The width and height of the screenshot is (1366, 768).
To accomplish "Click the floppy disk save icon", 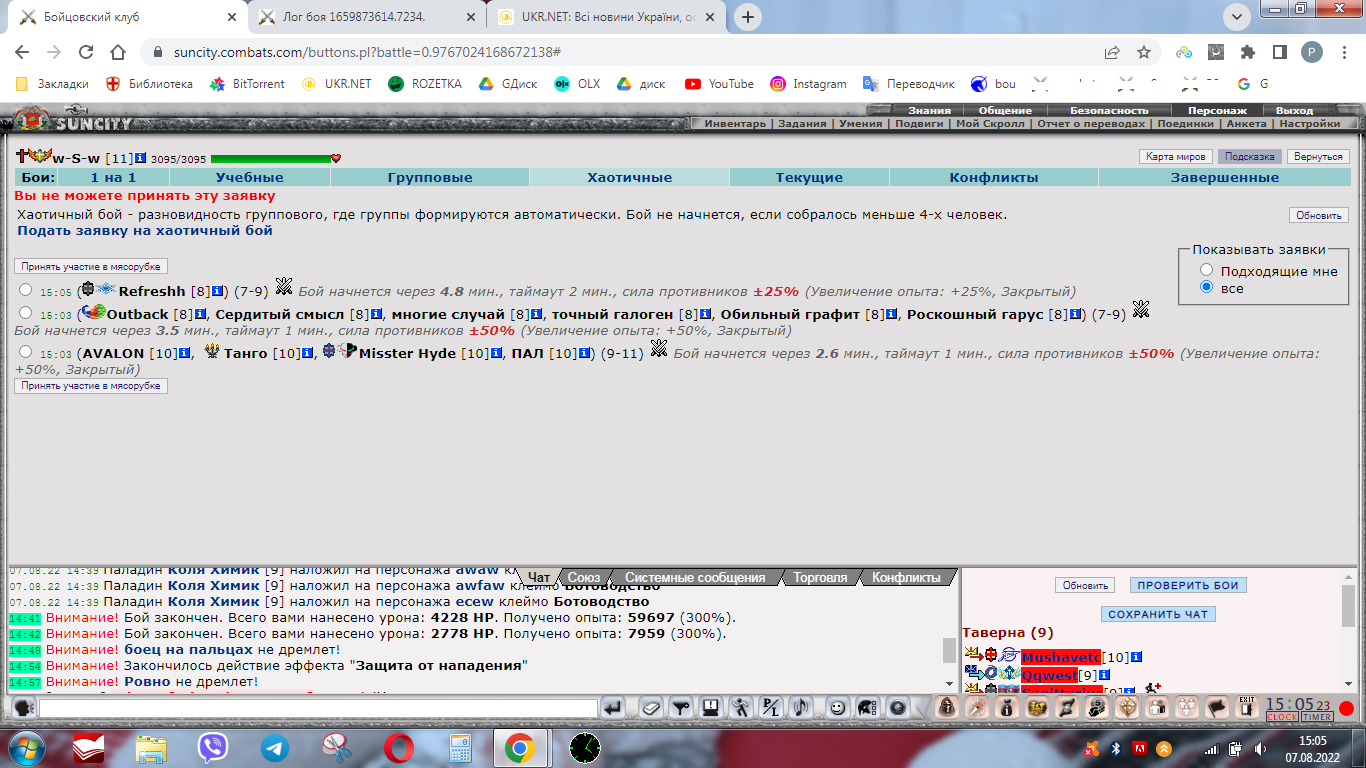I will [x=711, y=708].
